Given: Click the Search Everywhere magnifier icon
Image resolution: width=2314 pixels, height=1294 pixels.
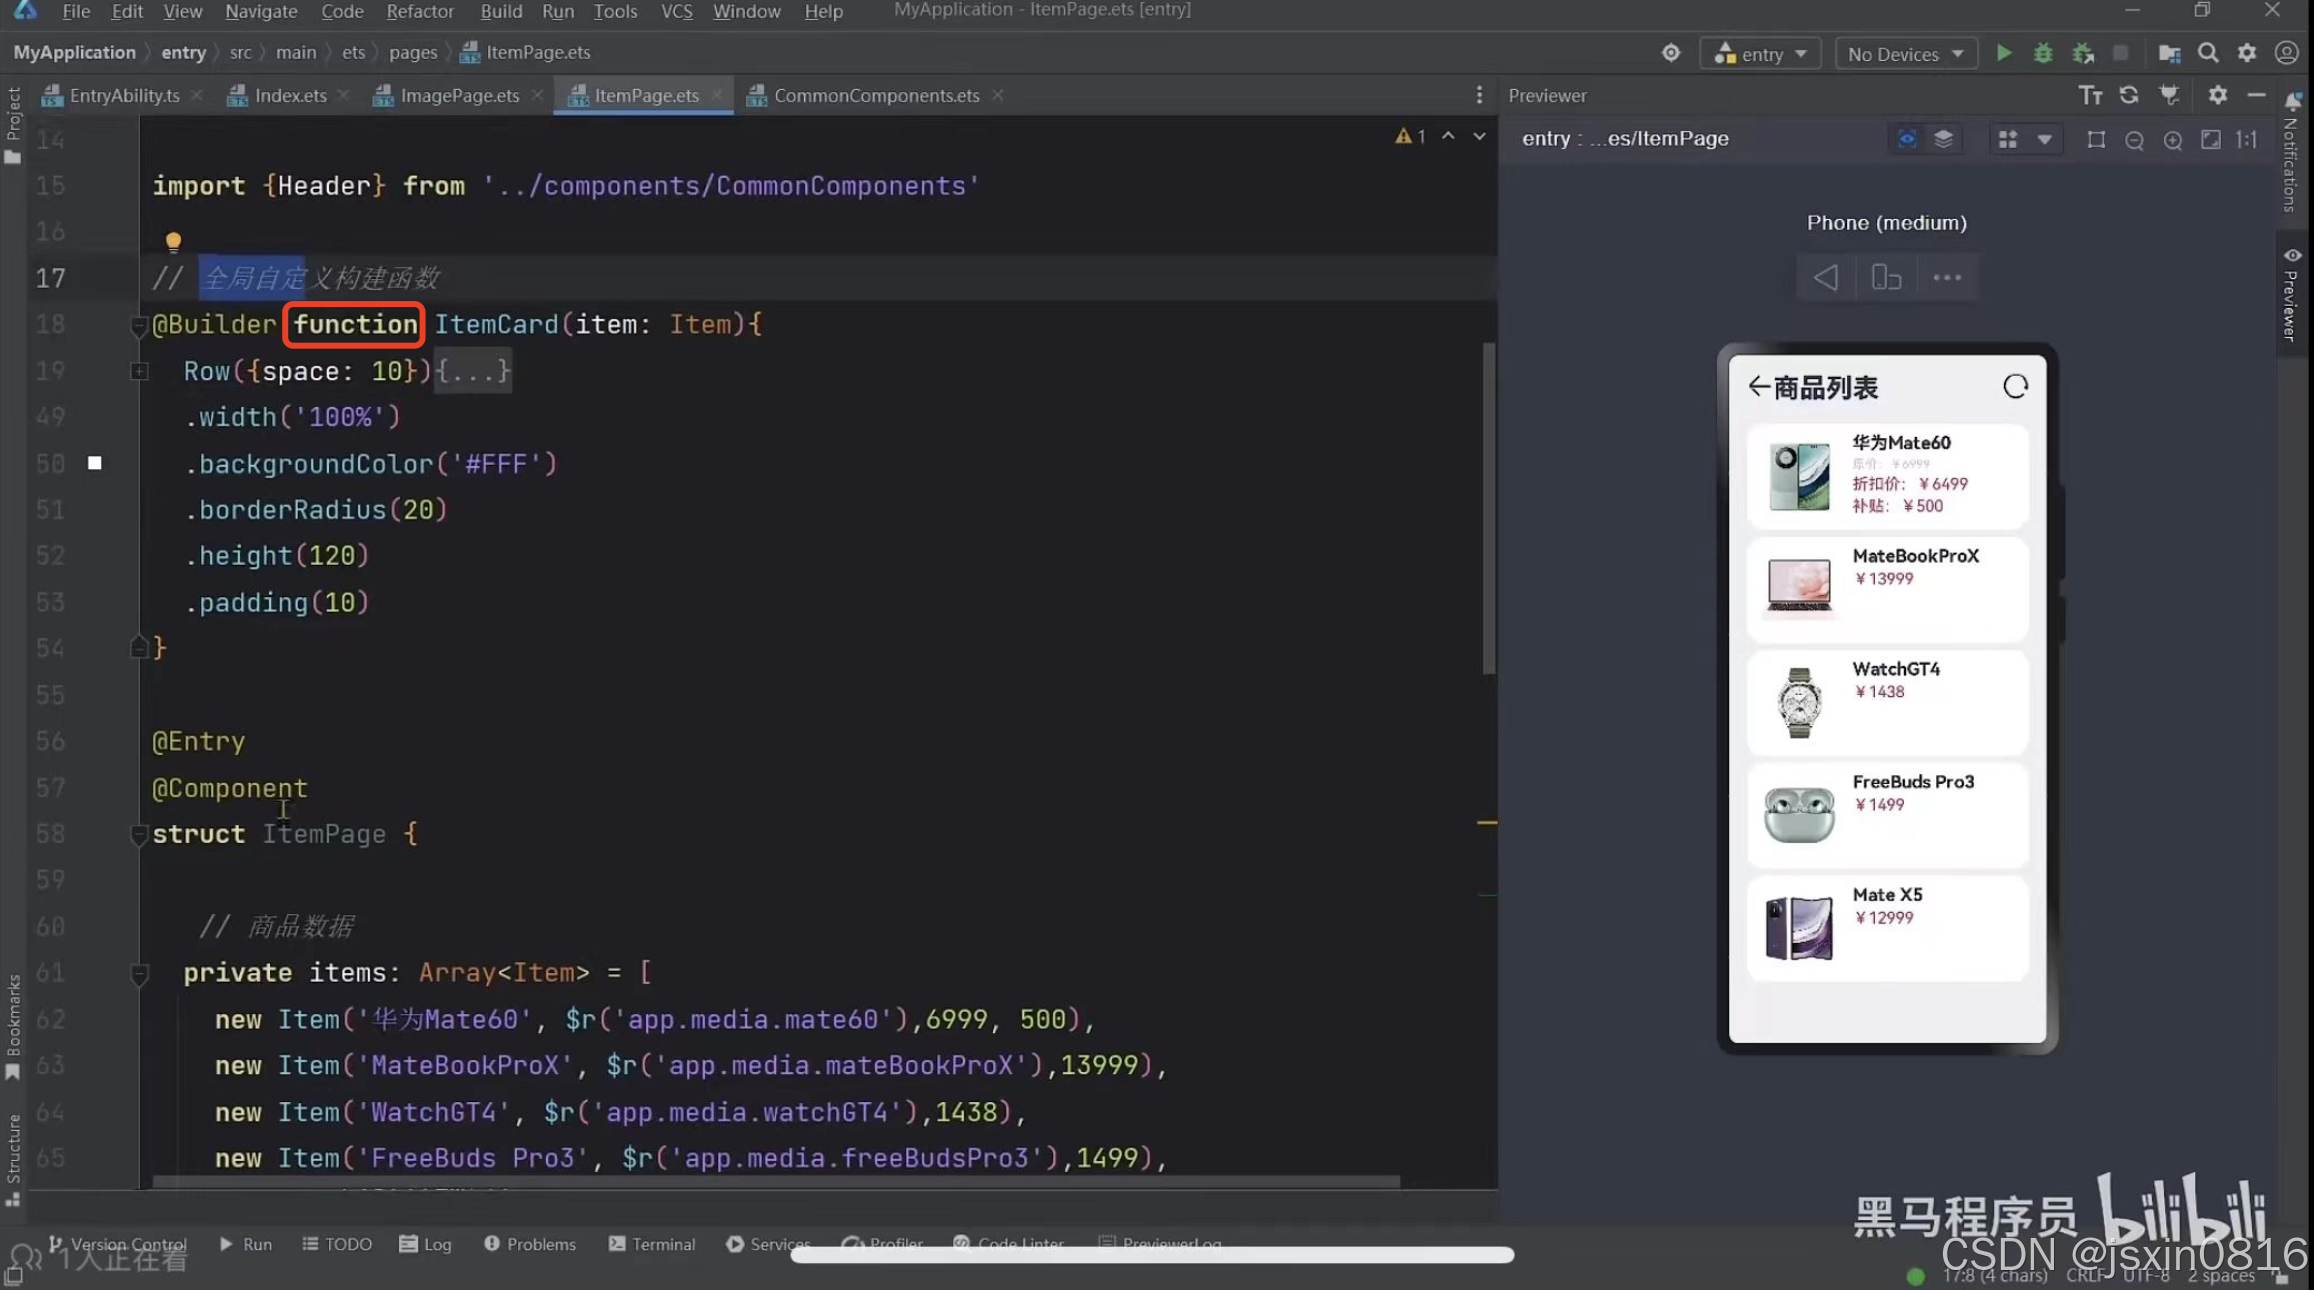Looking at the screenshot, I should (x=2208, y=53).
